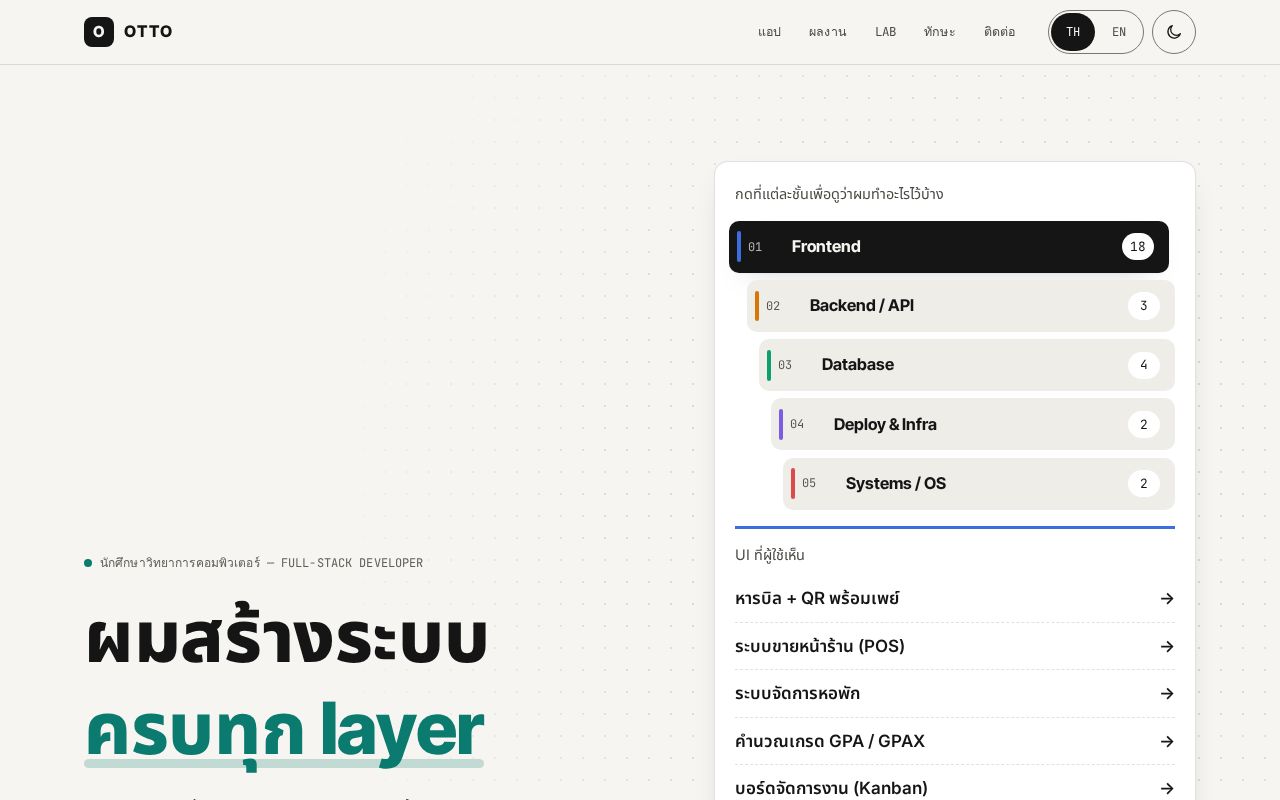Expand the Systems / OS layer

[x=979, y=484]
